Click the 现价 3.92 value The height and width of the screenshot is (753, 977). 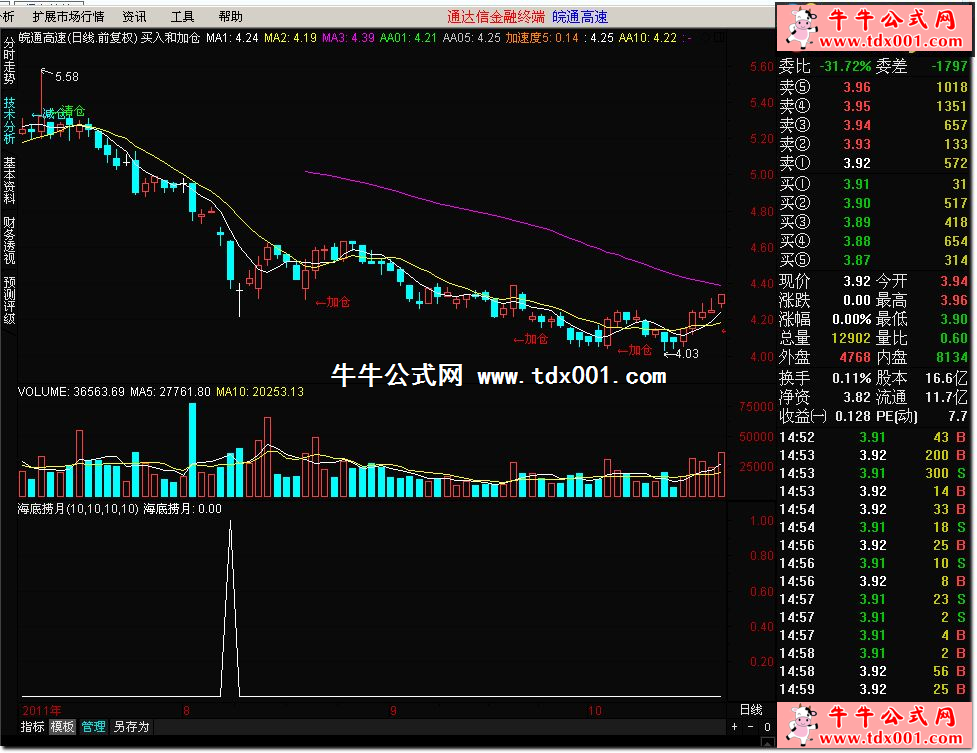tap(857, 281)
